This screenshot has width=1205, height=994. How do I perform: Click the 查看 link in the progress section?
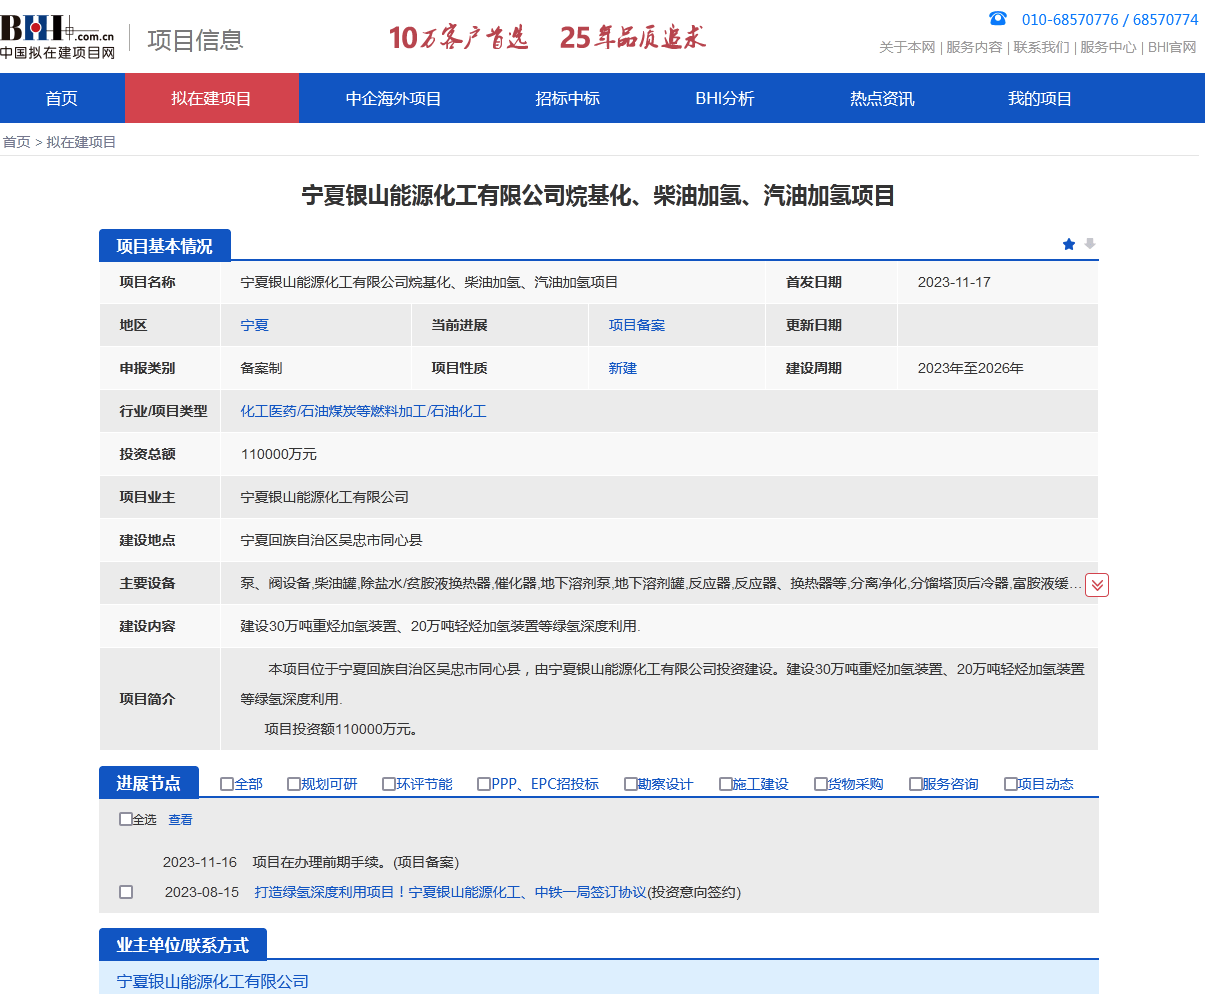point(180,819)
